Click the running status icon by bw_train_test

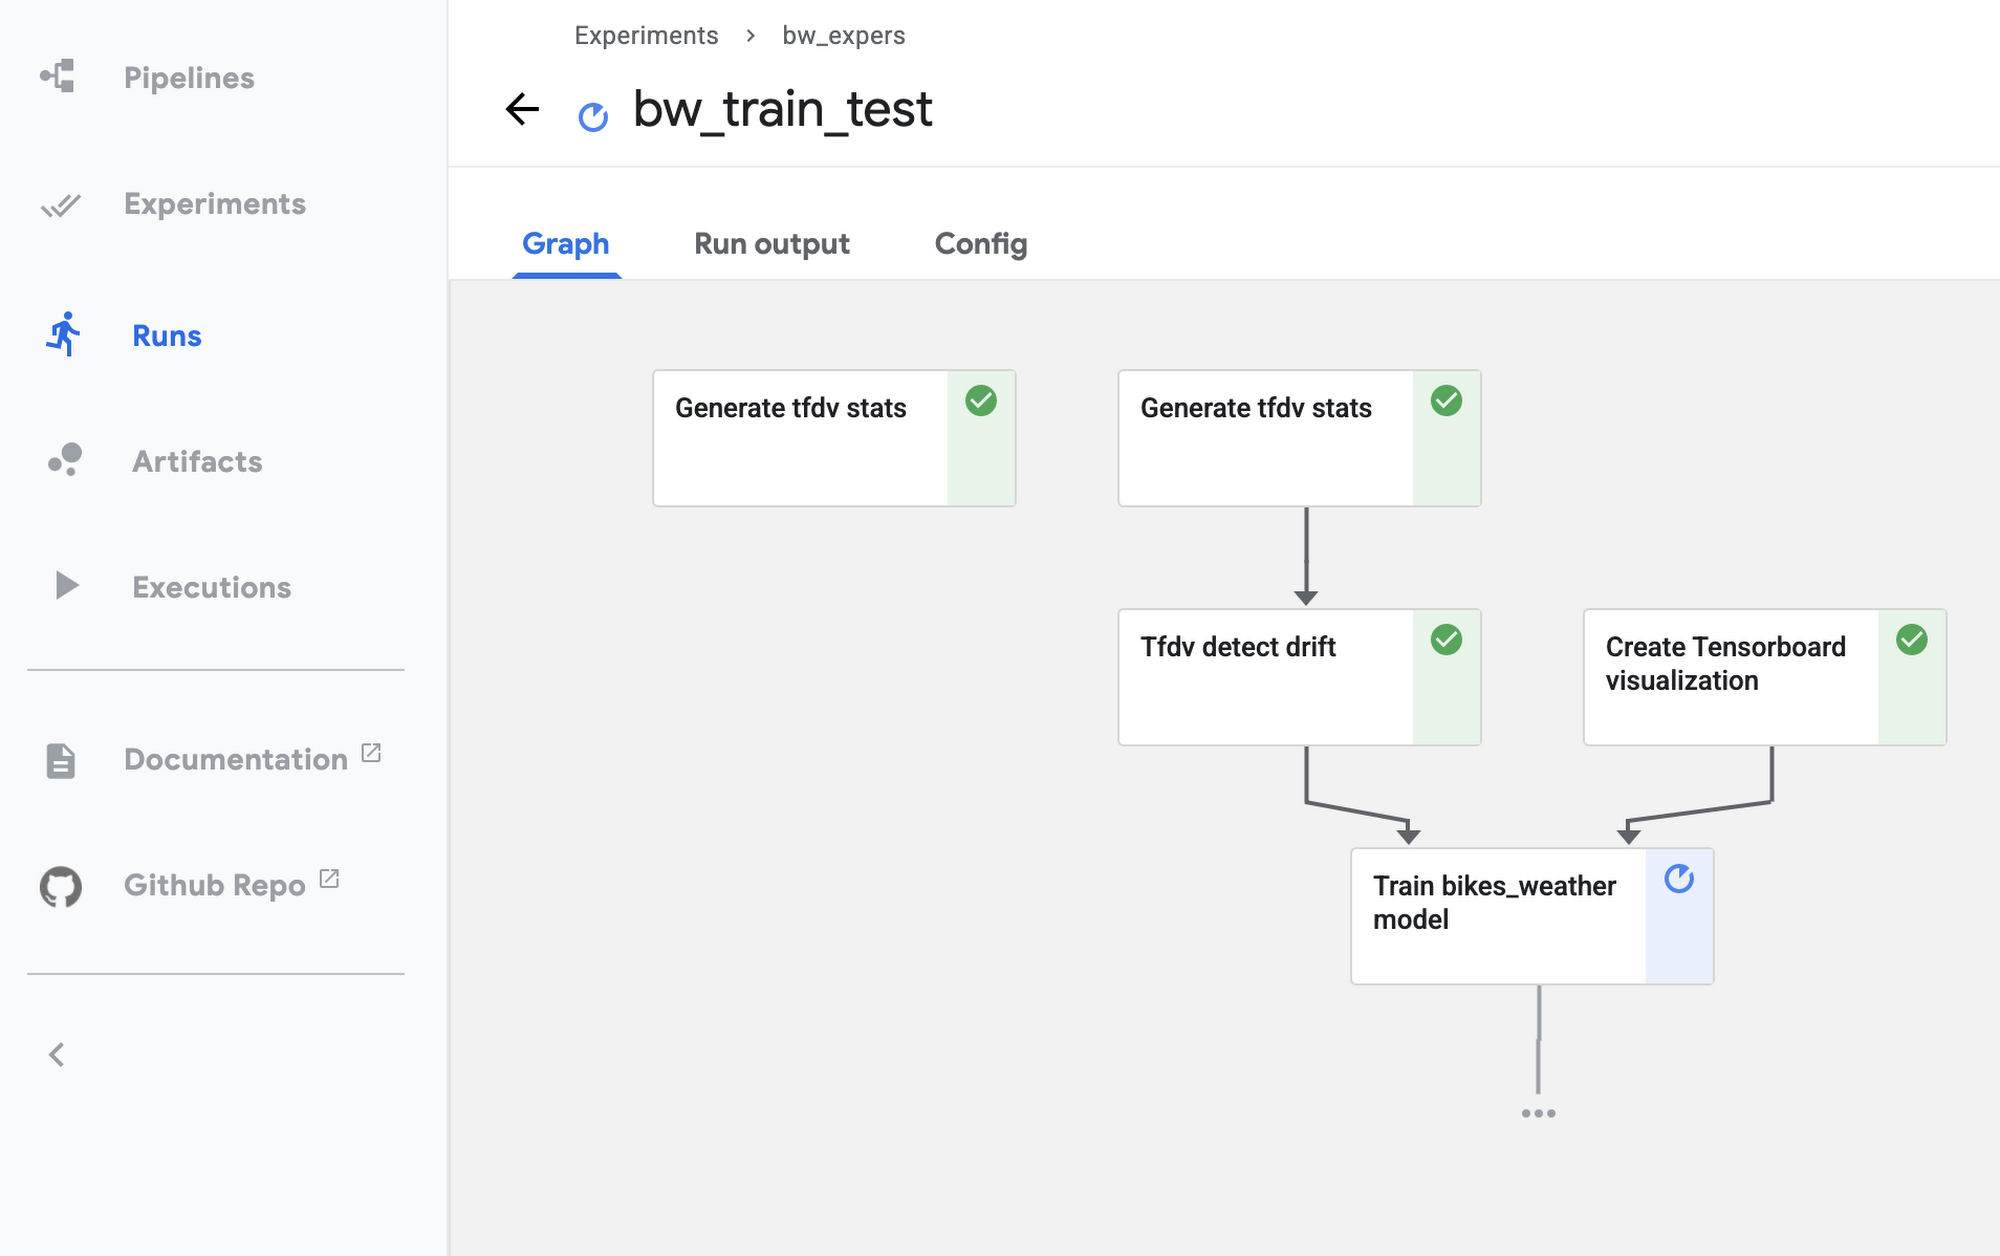pyautogui.click(x=593, y=117)
